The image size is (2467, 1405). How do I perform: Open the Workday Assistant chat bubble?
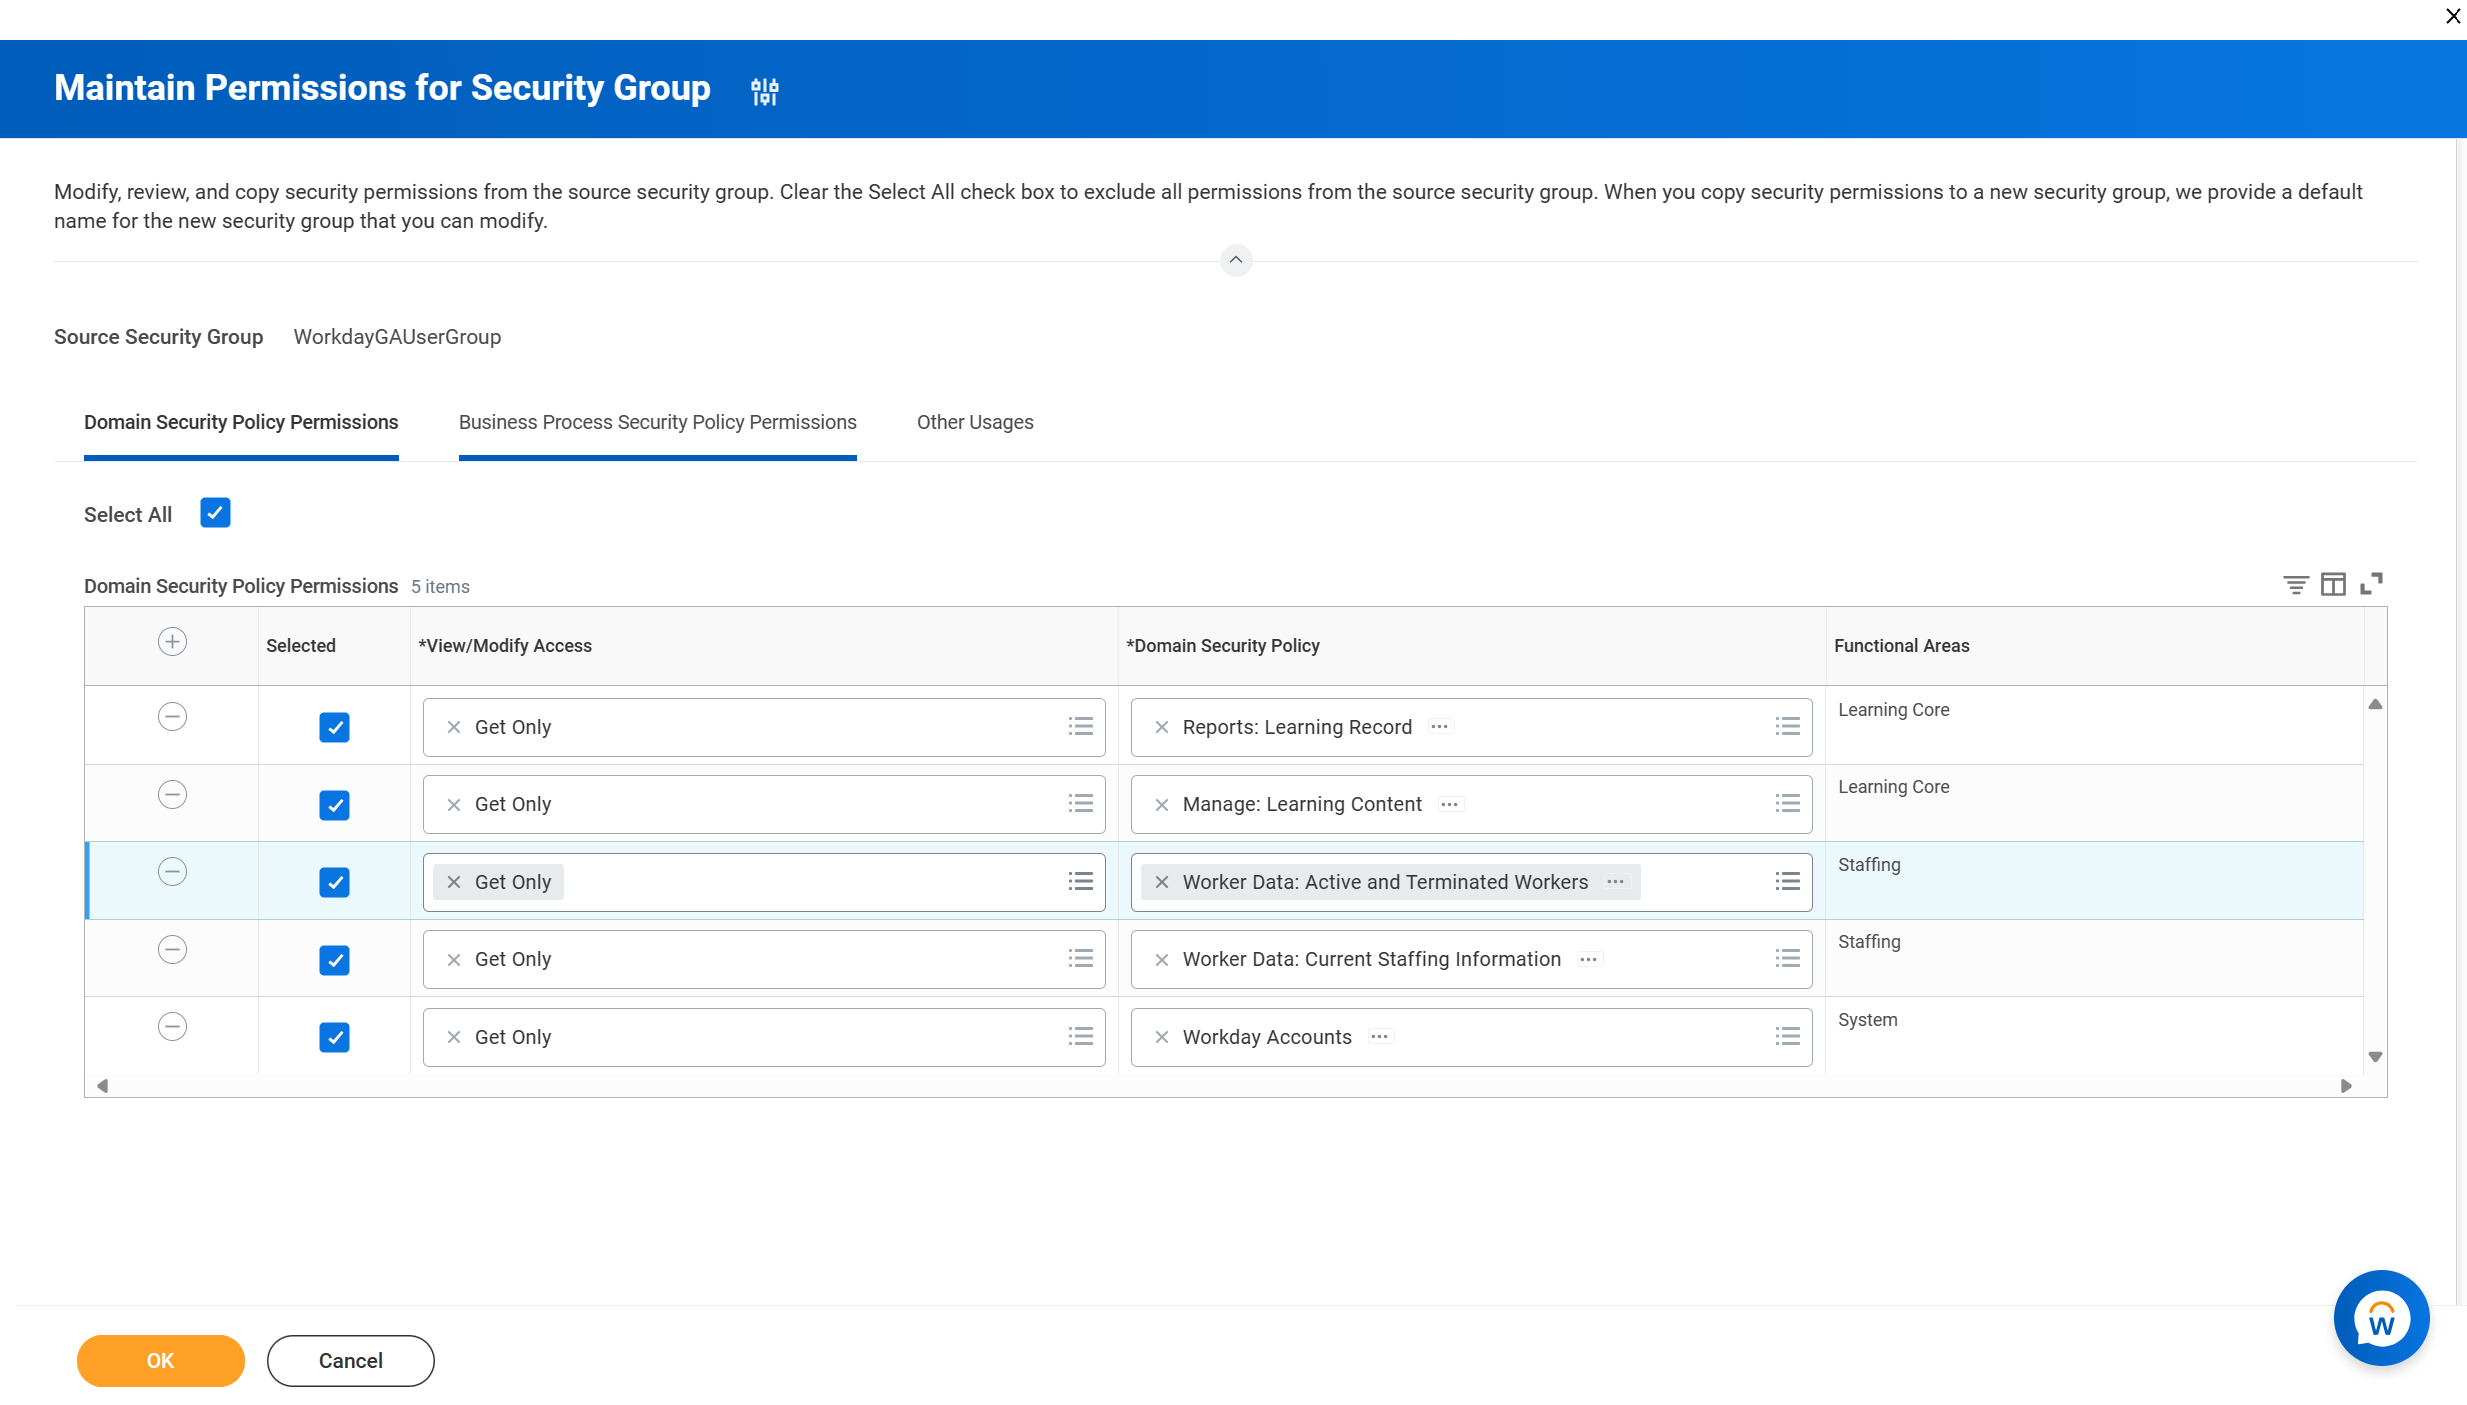coord(2381,1318)
